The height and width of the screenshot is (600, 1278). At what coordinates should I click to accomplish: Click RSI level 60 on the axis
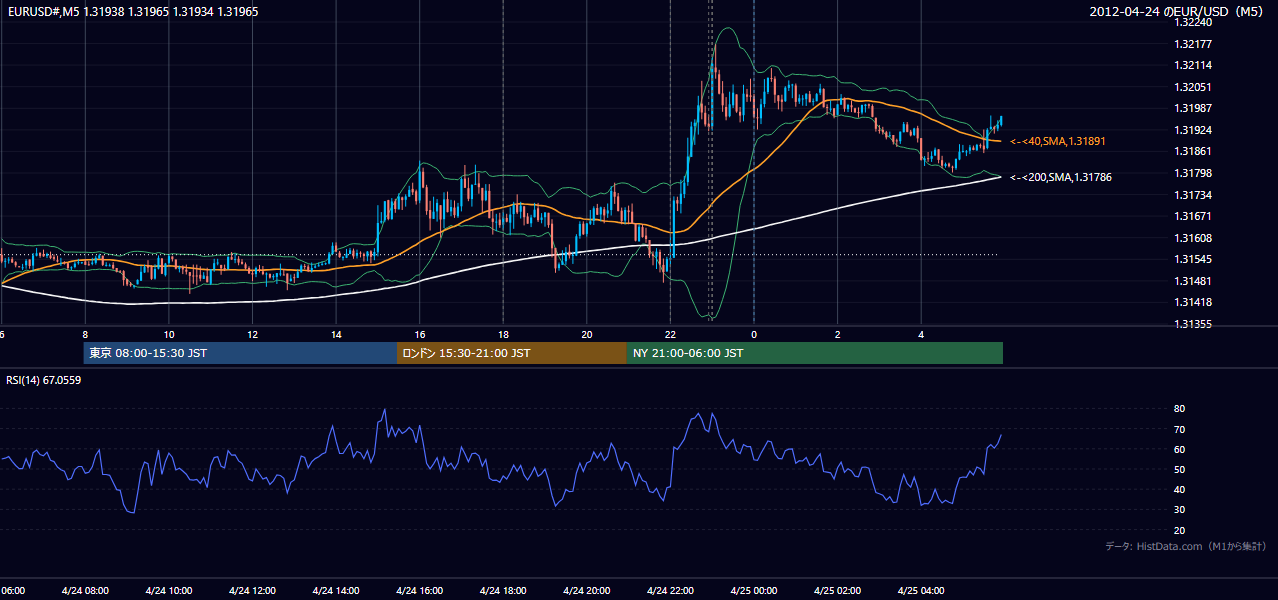[1179, 449]
